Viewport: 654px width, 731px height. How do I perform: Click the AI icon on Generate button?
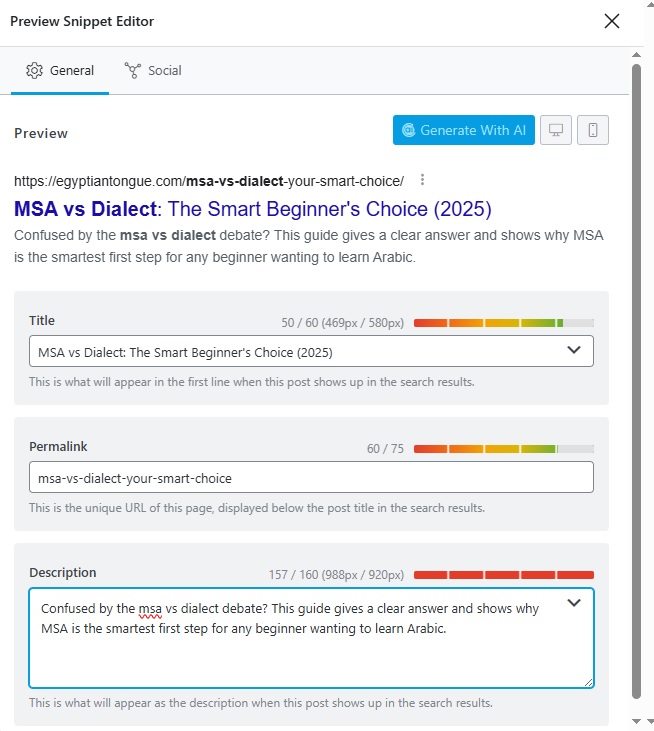tap(408, 130)
